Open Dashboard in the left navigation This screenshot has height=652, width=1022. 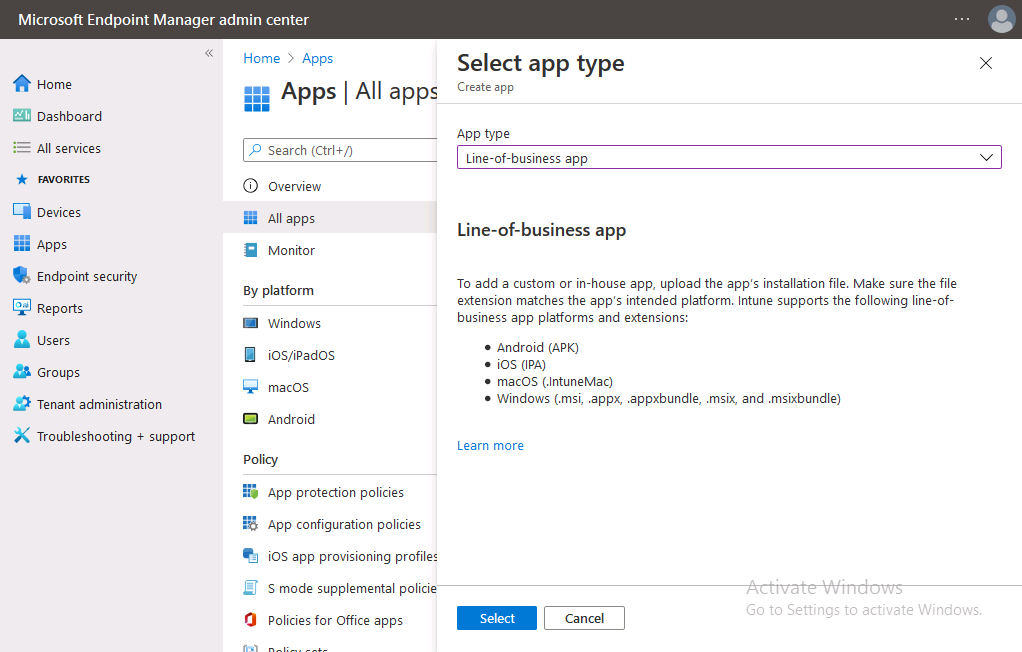69,116
